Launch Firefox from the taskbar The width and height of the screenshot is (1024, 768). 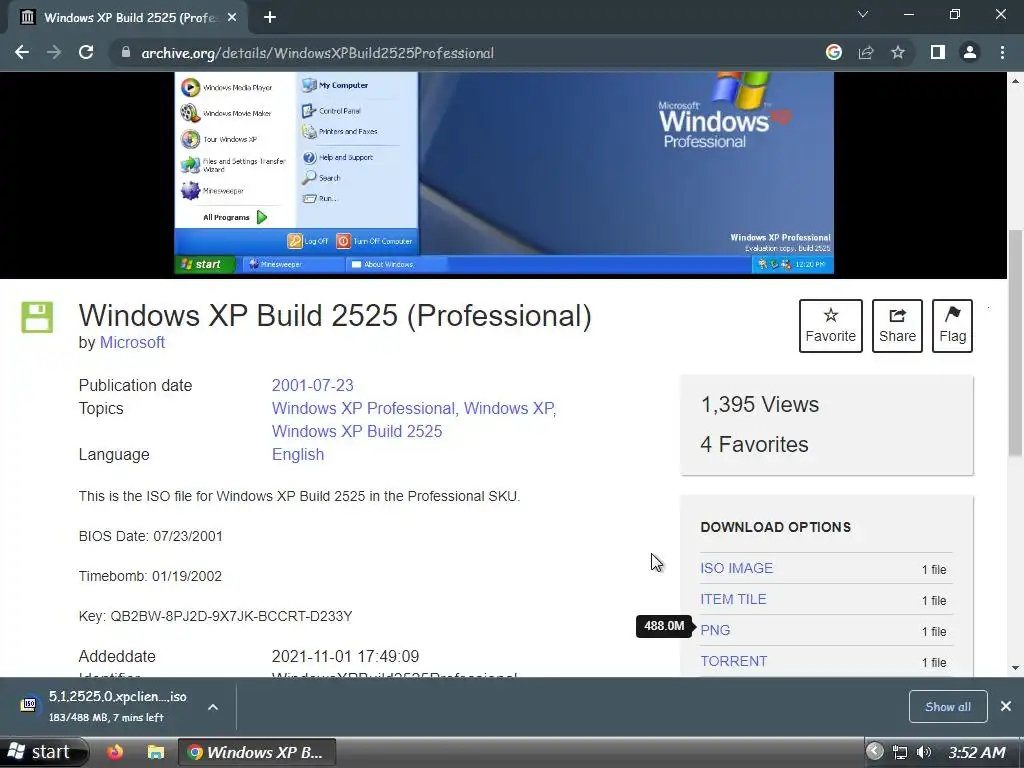(115, 752)
